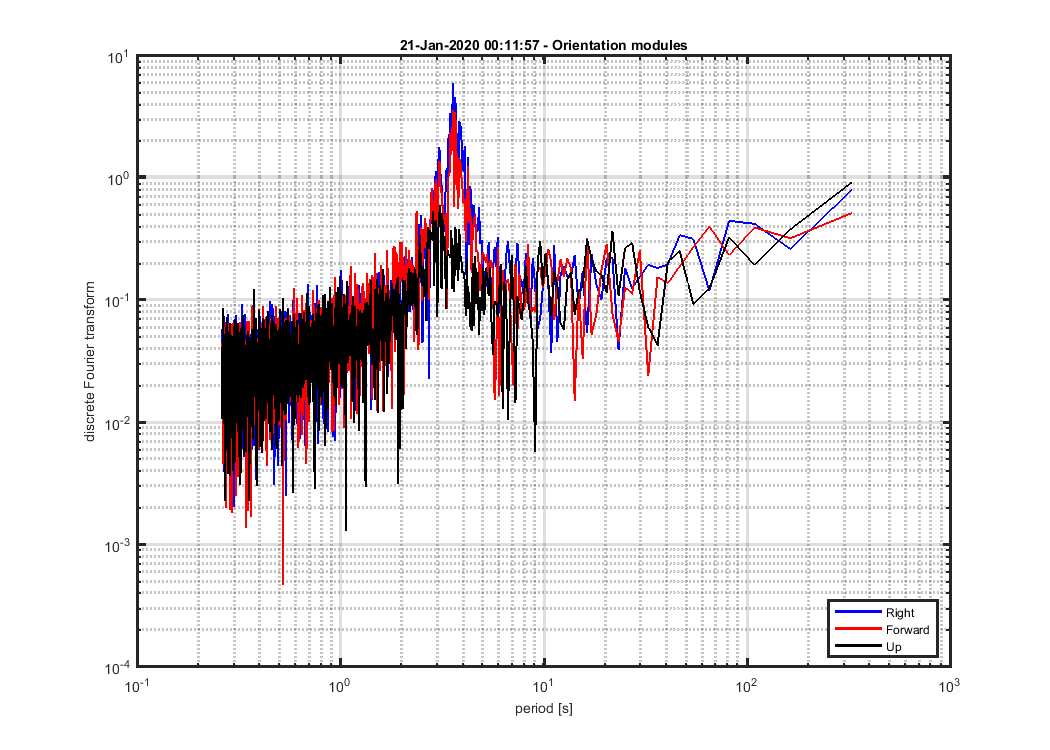1050x750 pixels.
Task: Click the 10^-3 tick label on y-axis
Action: 117,546
